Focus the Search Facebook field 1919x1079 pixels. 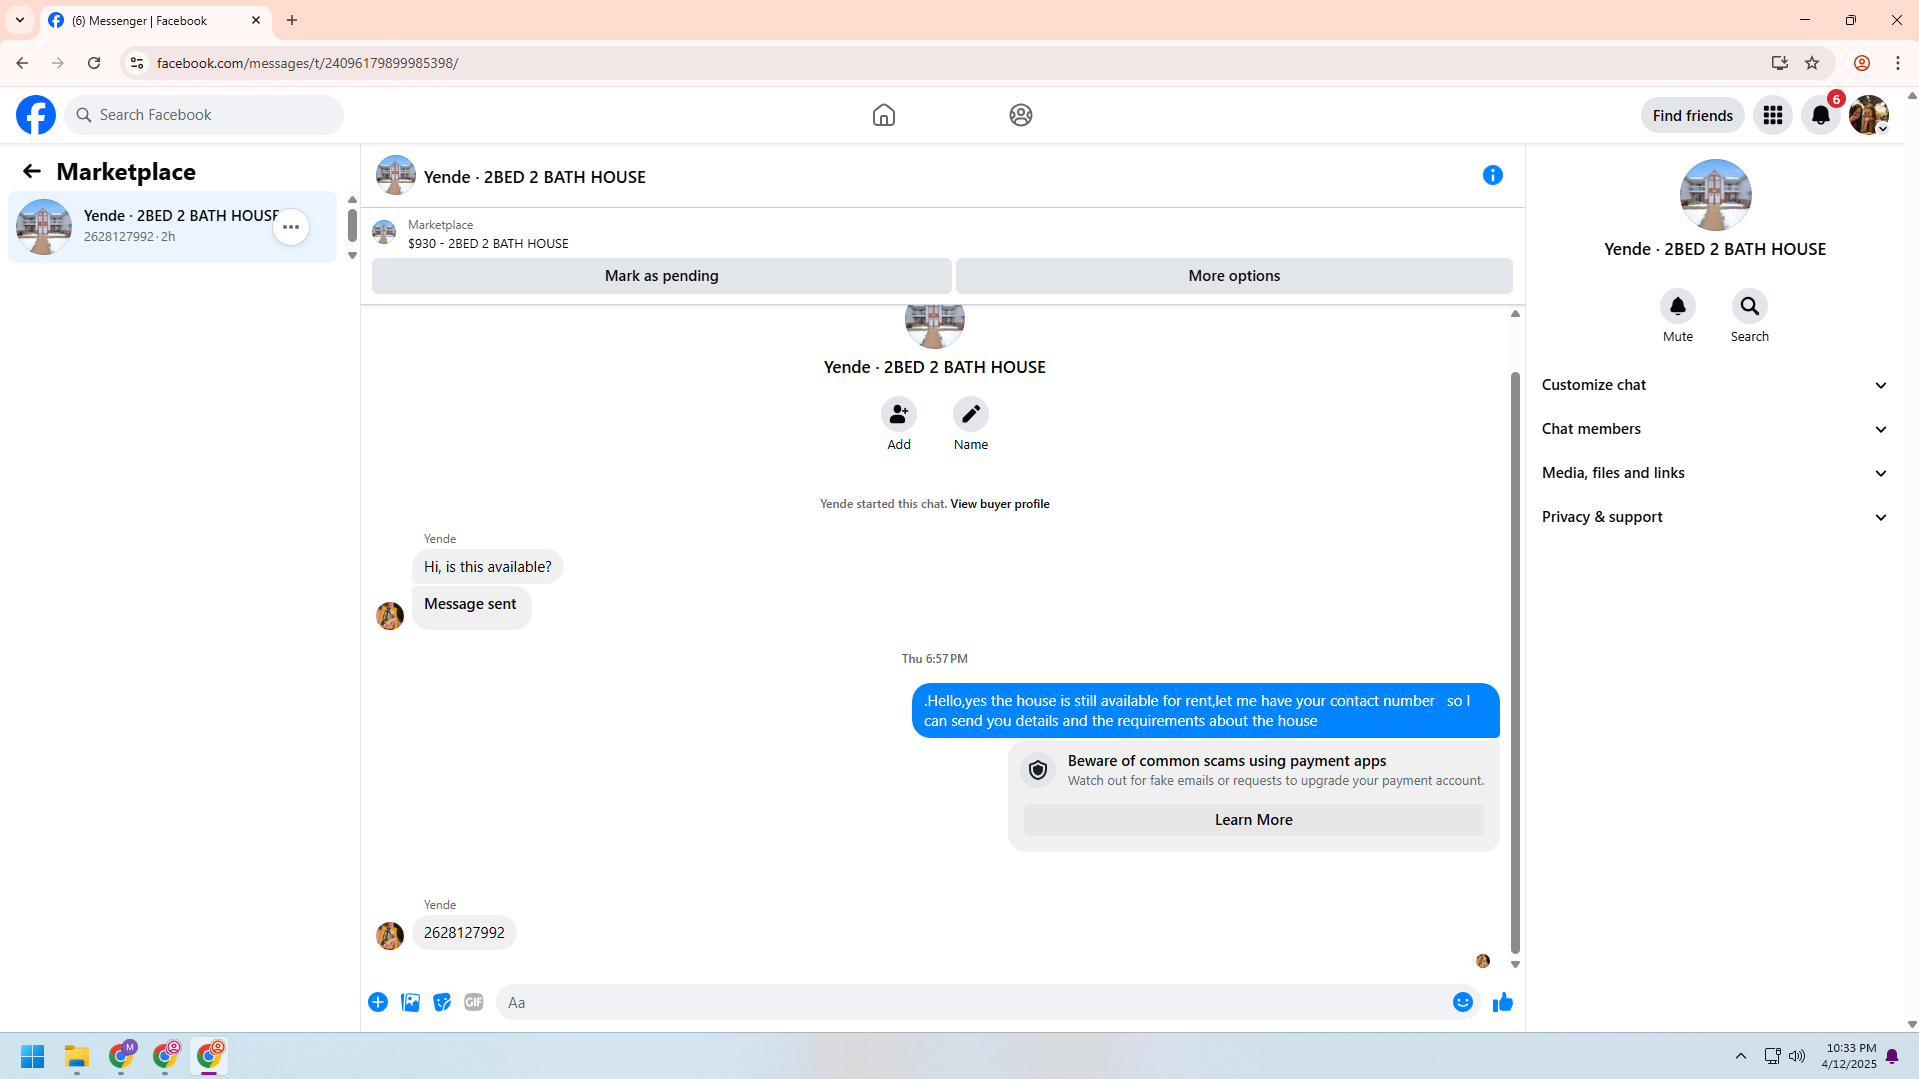coord(205,115)
